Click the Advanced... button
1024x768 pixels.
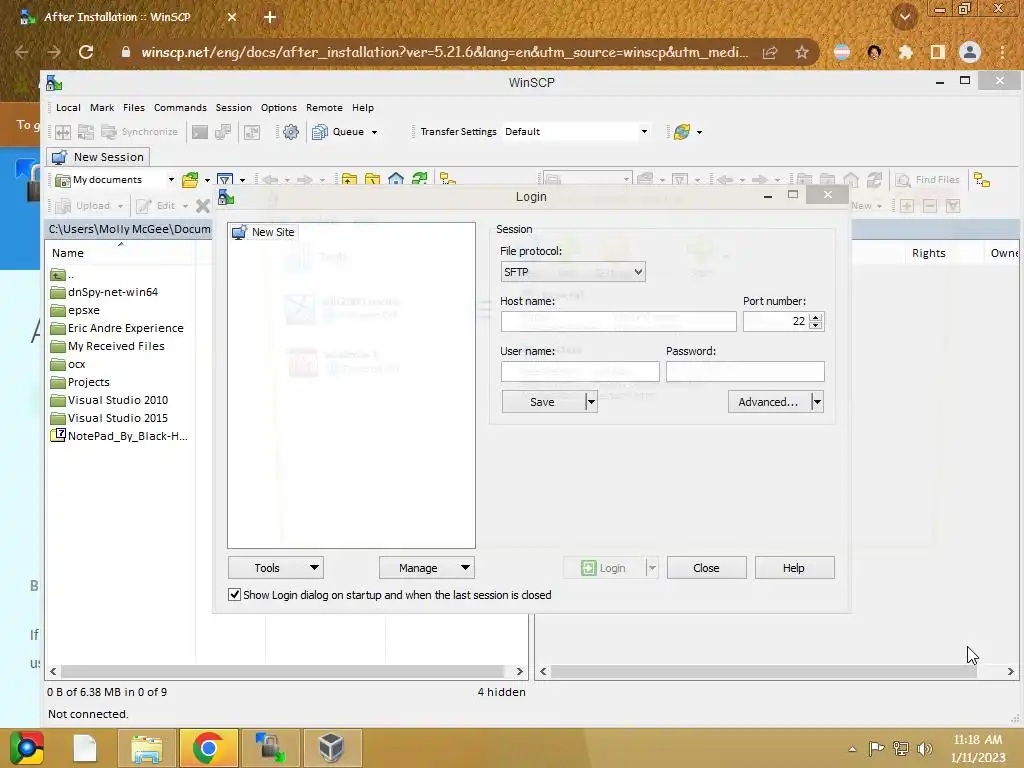tap(769, 402)
